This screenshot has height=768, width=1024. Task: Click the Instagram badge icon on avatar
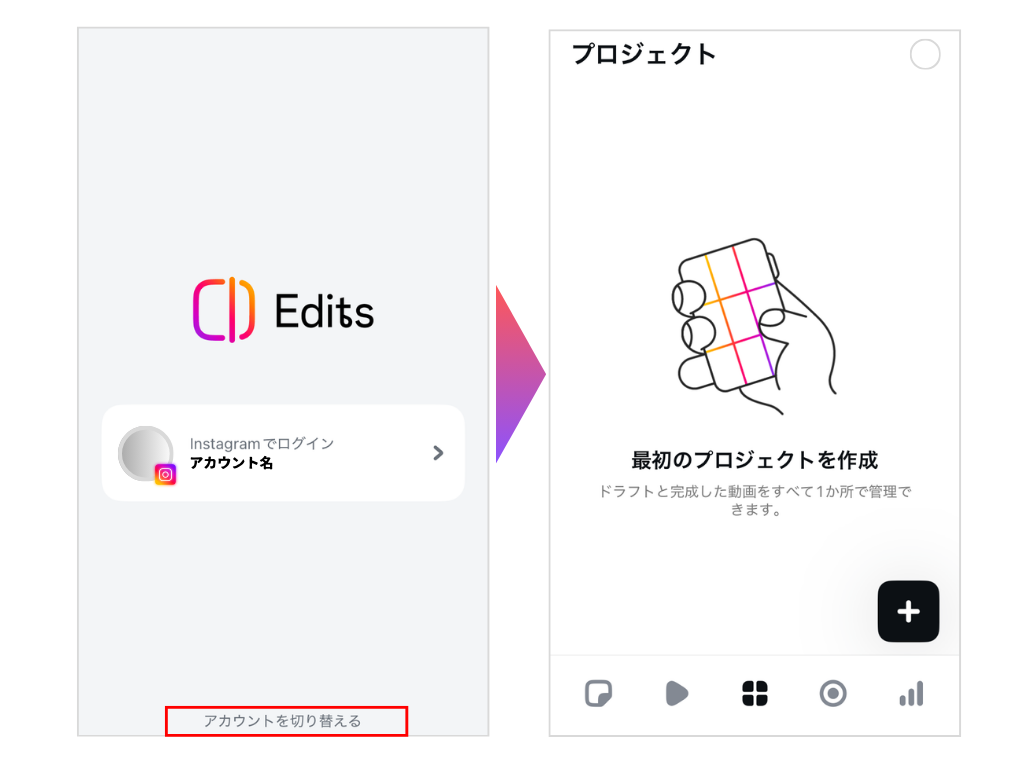[166, 475]
